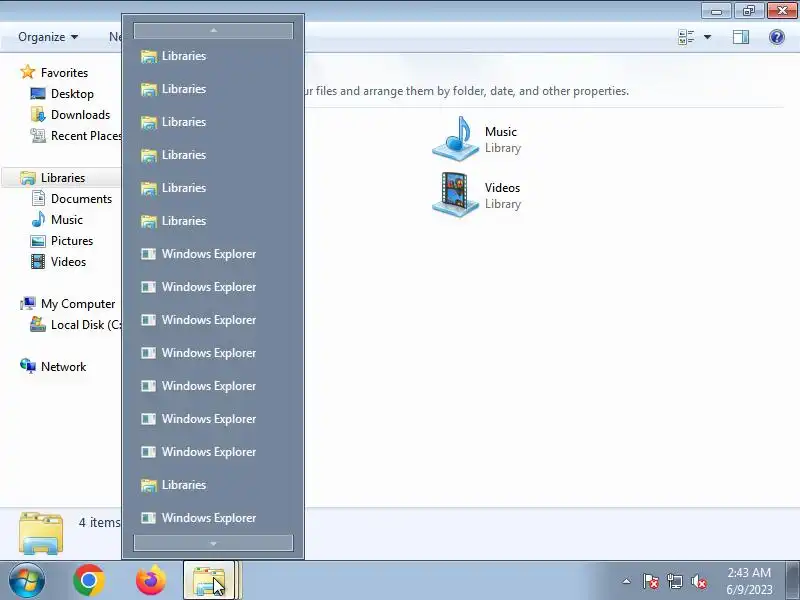
Task: Click scroll-down arrow below window list
Action: pos(213,543)
